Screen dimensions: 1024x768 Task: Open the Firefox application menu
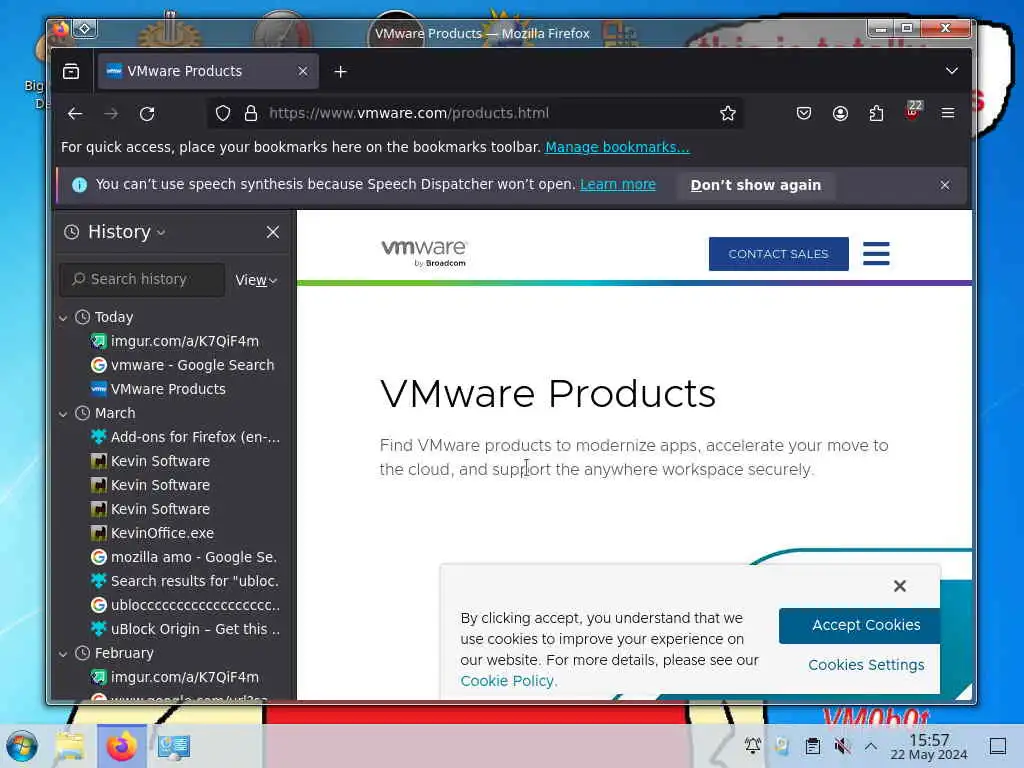tap(948, 114)
